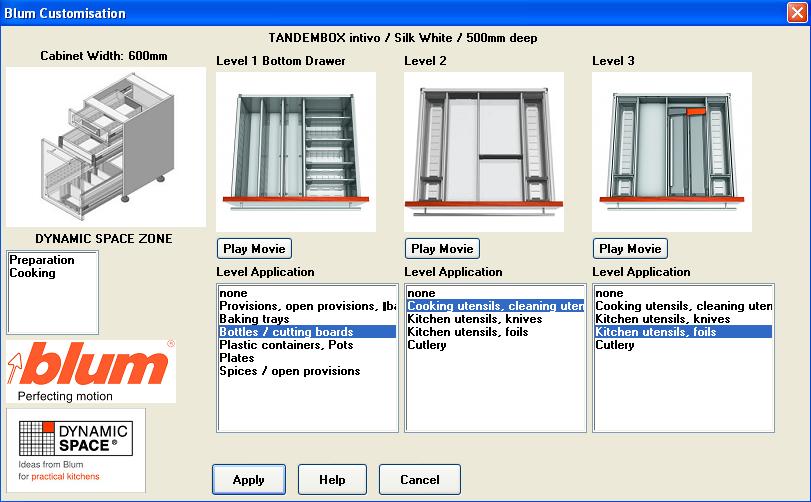Select 'Plastic containers, Pots' for Level 1

(307, 345)
